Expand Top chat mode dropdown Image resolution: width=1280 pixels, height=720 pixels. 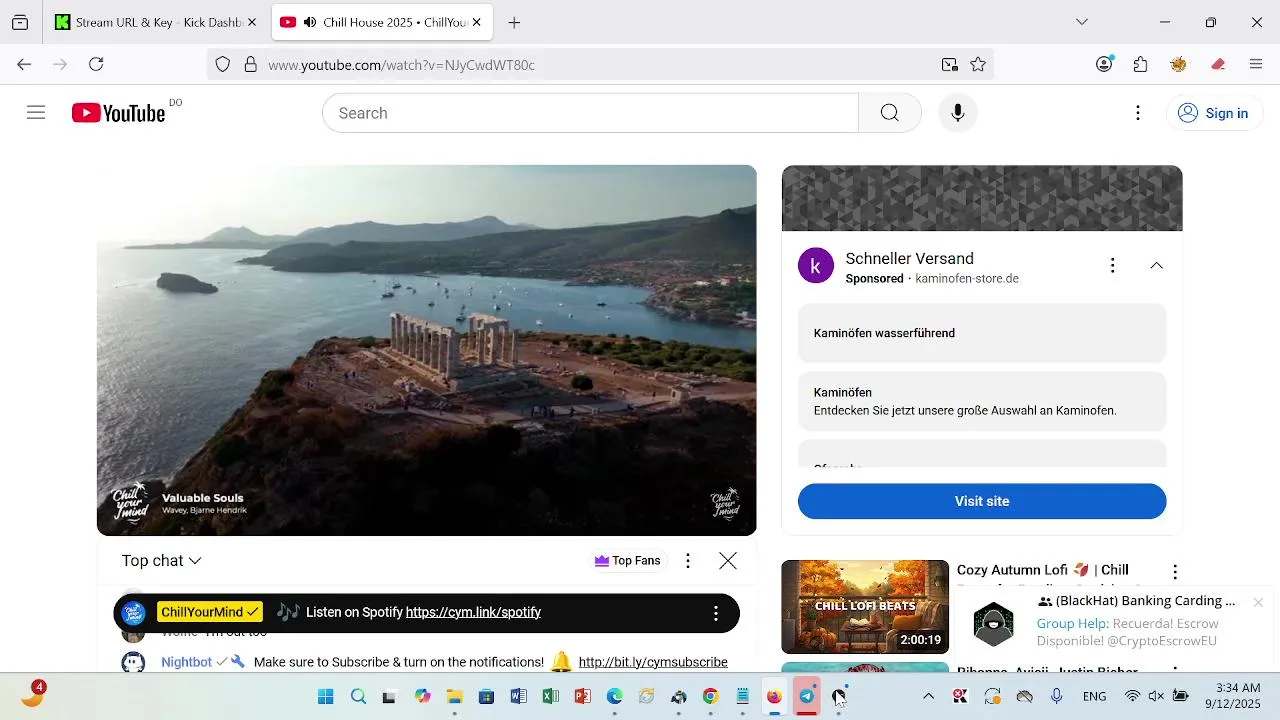tap(162, 561)
